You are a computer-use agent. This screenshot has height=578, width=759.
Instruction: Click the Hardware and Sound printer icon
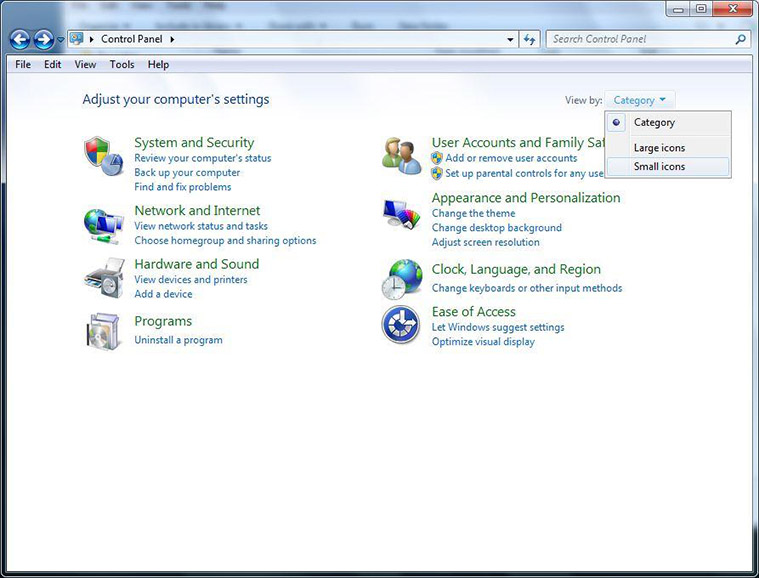coord(105,278)
